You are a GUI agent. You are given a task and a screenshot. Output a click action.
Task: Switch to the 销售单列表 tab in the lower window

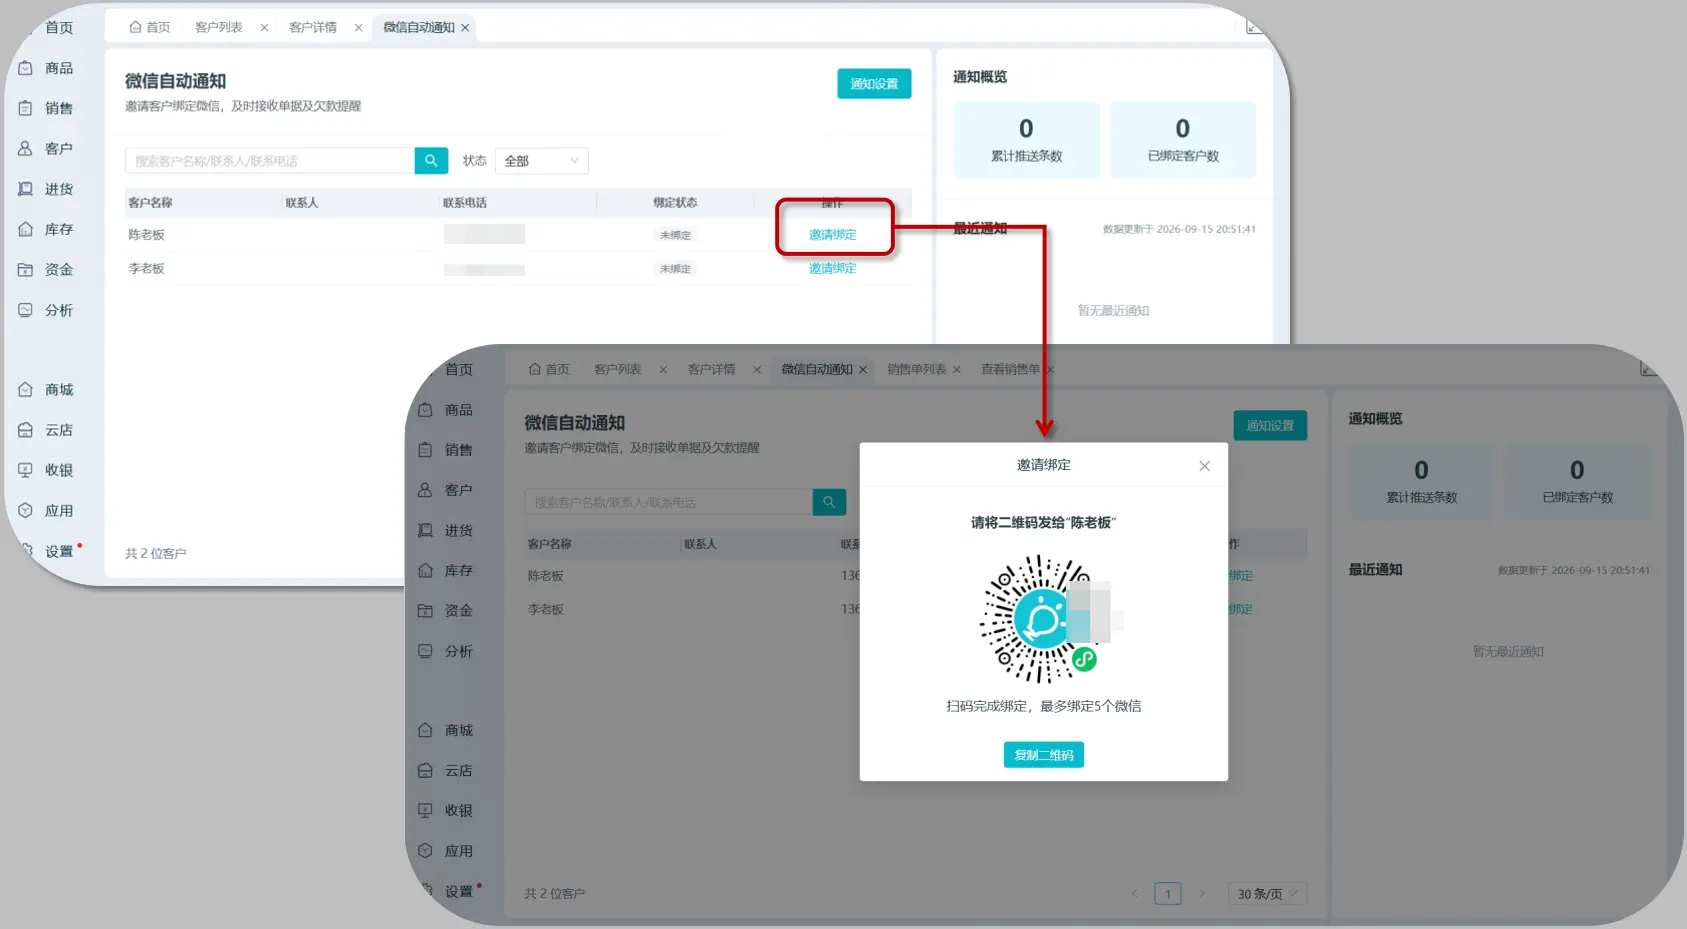coord(917,370)
